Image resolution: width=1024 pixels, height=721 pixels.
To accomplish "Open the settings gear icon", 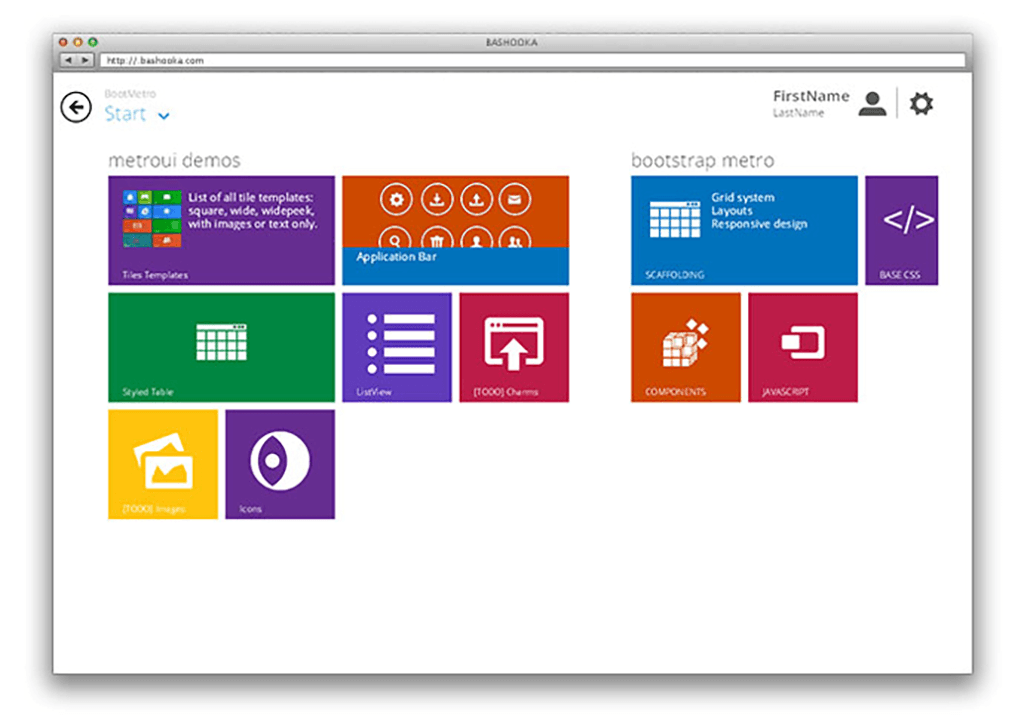I will tap(921, 104).
